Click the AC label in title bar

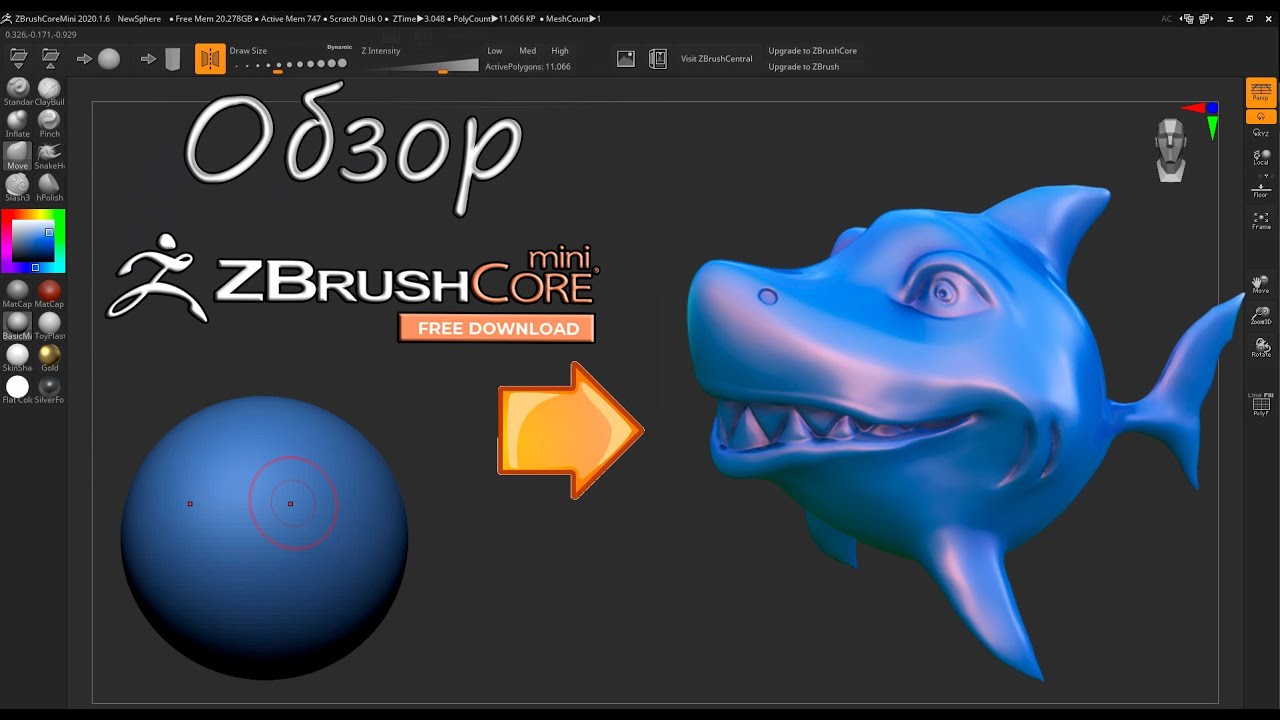(x=1166, y=19)
